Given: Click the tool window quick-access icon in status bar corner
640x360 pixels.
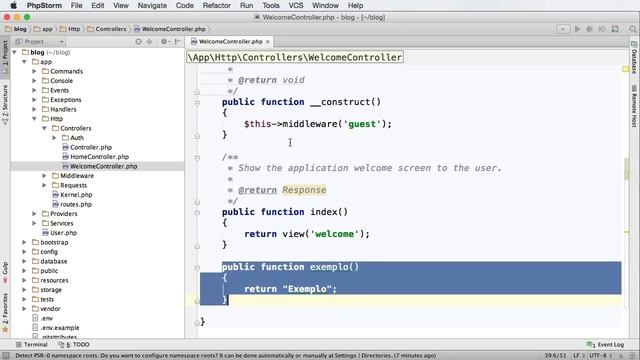Looking at the screenshot, I should 6,356.
